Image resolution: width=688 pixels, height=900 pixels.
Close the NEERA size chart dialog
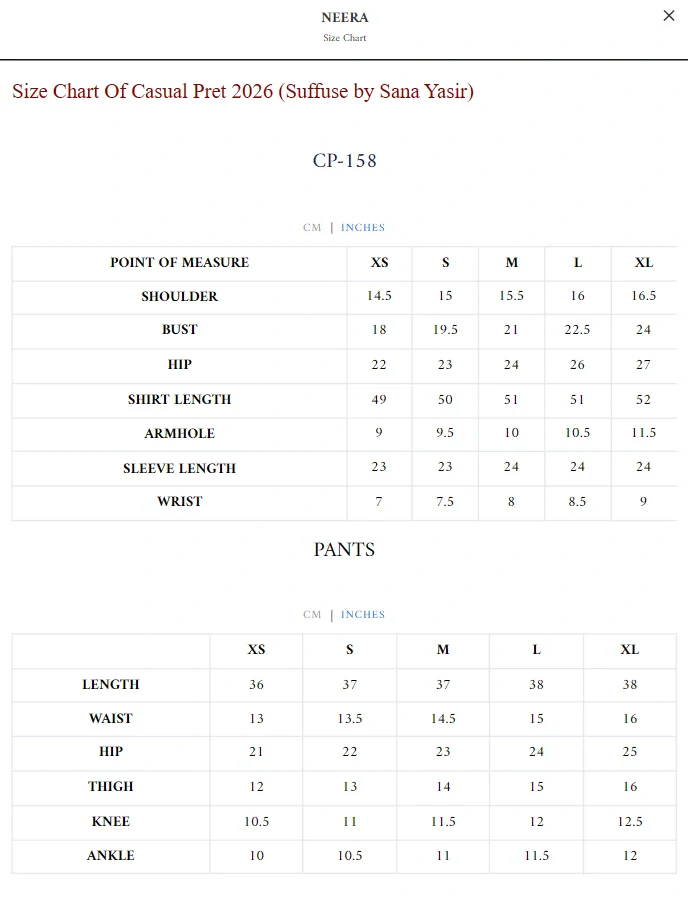pyautogui.click(x=669, y=16)
